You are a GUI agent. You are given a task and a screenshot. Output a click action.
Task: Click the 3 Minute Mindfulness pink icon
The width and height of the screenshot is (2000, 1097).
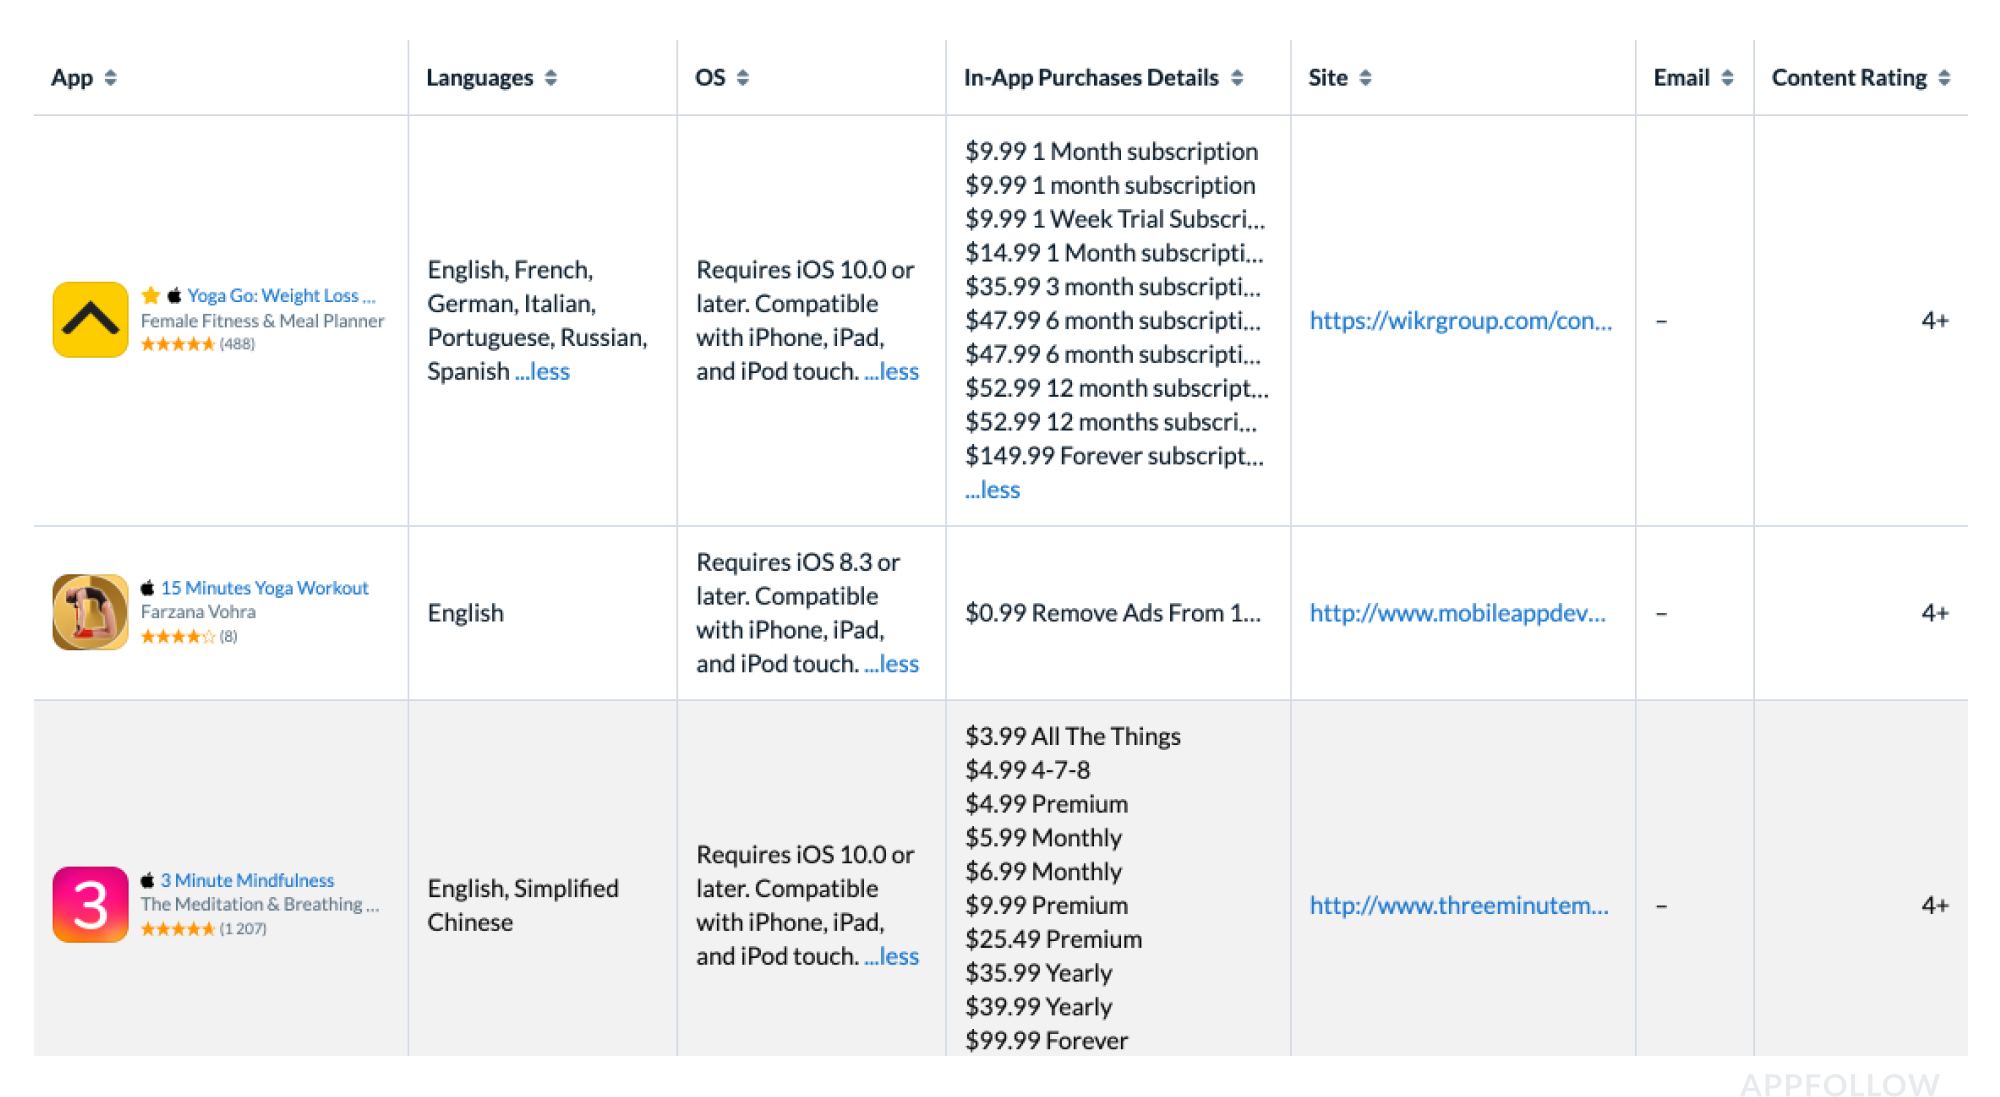click(x=90, y=904)
